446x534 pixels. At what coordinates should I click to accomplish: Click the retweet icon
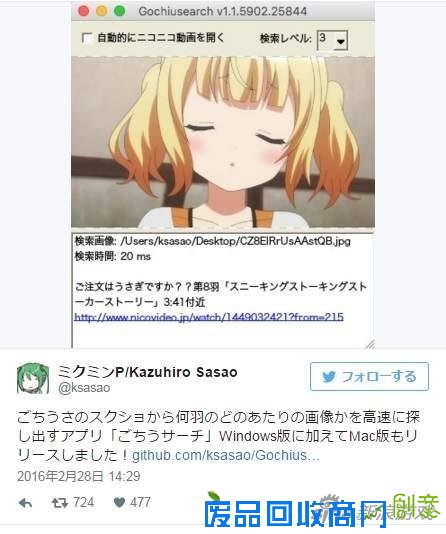click(60, 503)
